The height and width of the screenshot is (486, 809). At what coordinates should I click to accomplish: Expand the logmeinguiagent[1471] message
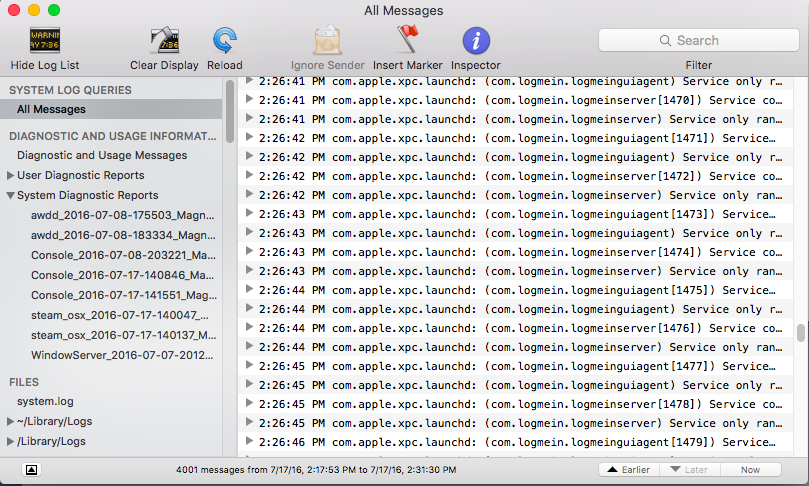(249, 137)
